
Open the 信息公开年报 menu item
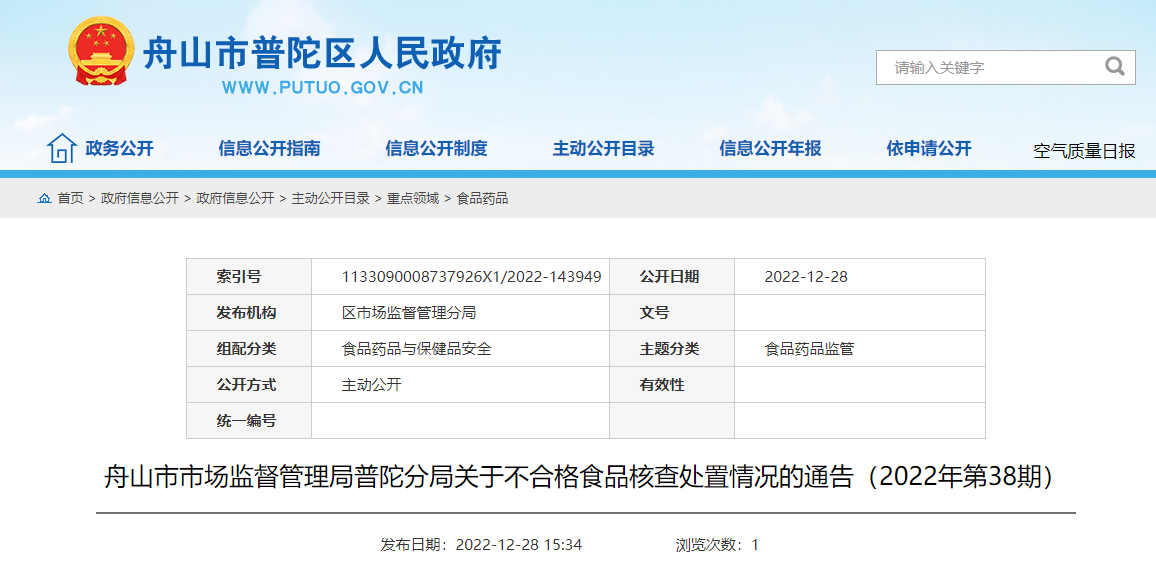pos(770,148)
